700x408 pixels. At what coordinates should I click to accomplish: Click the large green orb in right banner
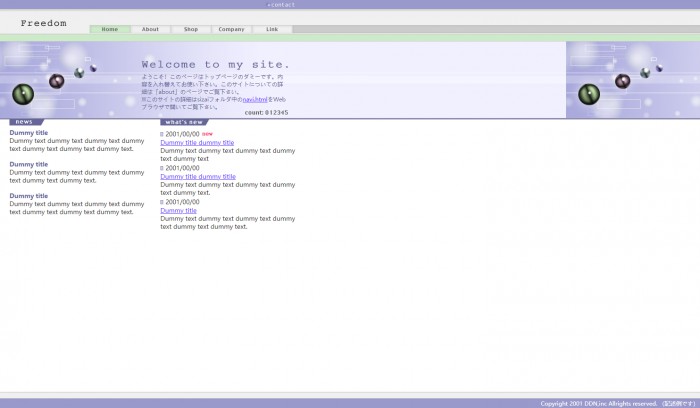(589, 94)
